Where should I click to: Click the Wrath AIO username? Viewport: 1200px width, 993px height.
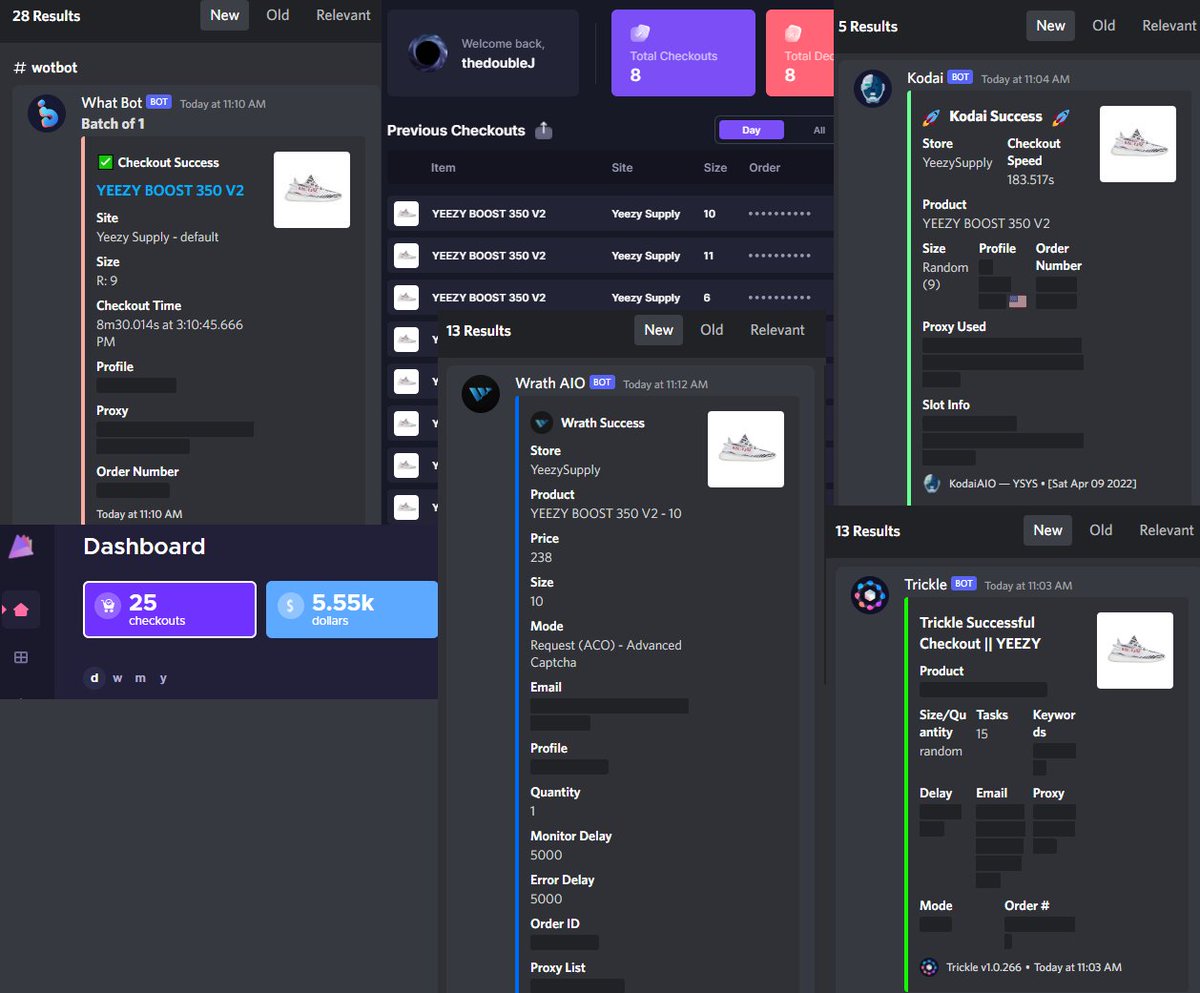550,383
